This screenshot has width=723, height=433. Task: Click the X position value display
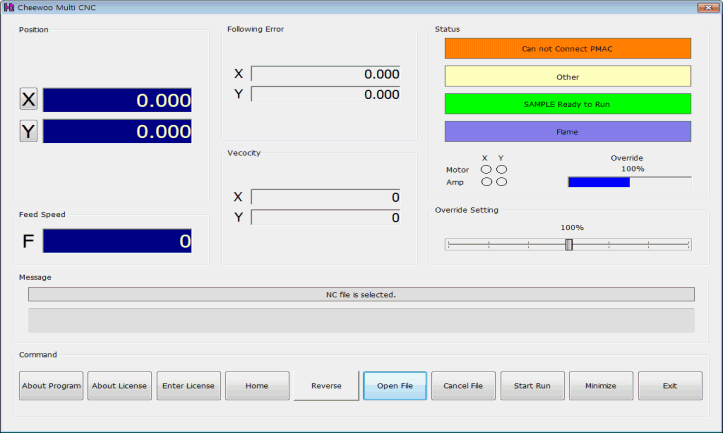[x=117, y=100]
